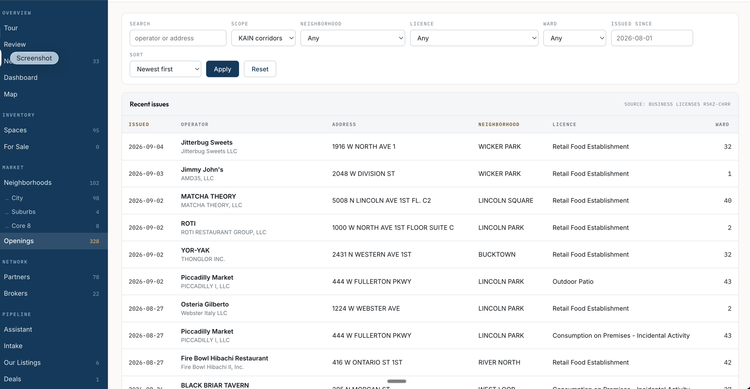Screen dimensions: 750x389
Task: Click operator name ROTI
Action: pyautogui.click(x=188, y=223)
